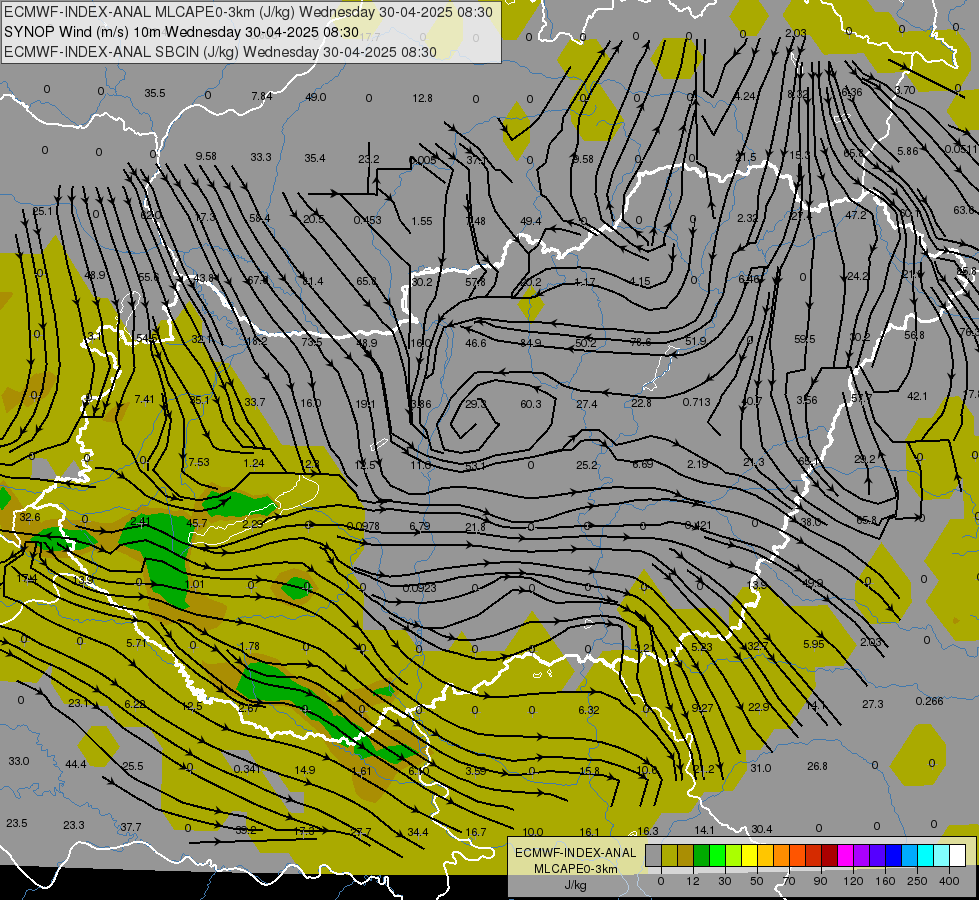Image resolution: width=979 pixels, height=900 pixels.
Task: Click the map value 84.9
Action: click(x=531, y=343)
